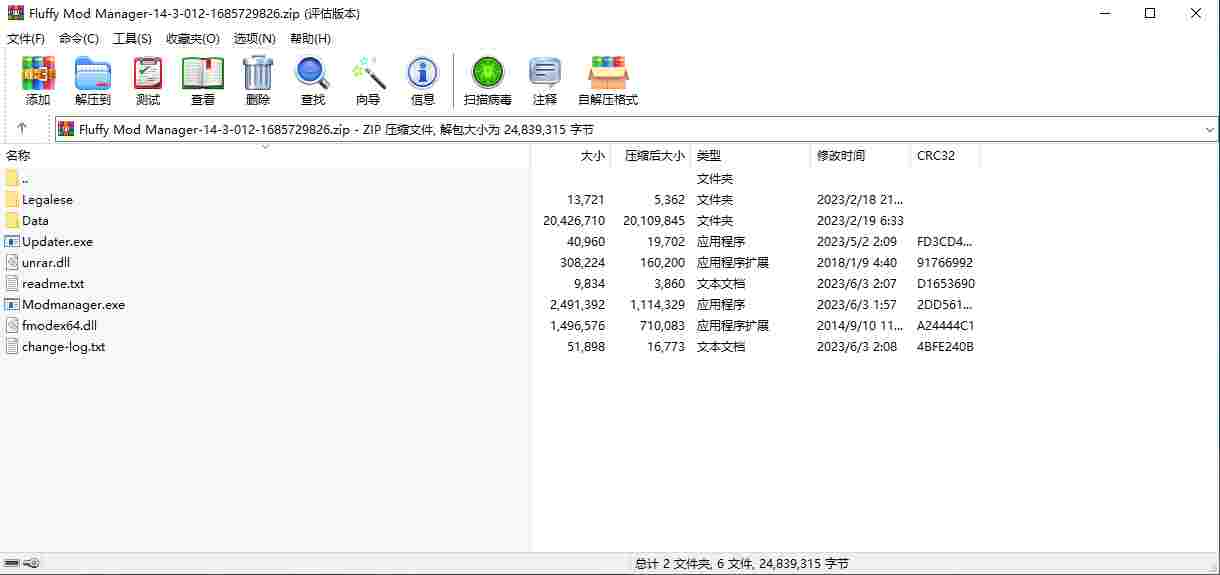
Task: Click the 解压到 (Extract to) icon
Action: point(93,73)
